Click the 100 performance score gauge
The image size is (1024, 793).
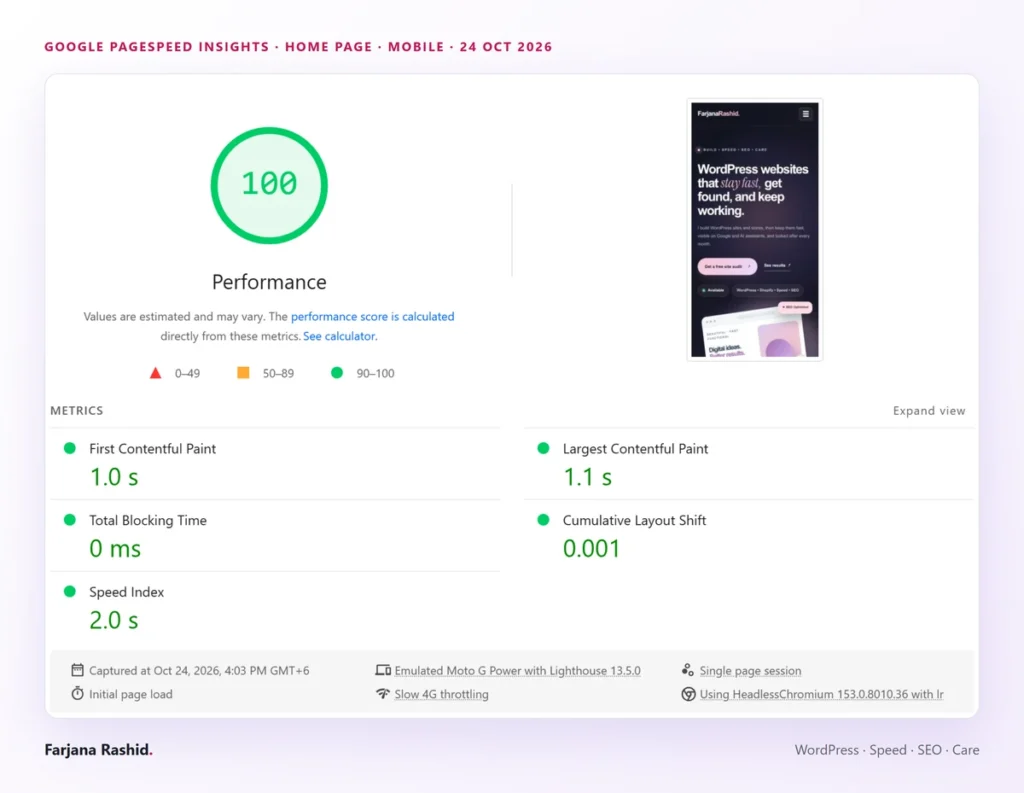[269, 186]
